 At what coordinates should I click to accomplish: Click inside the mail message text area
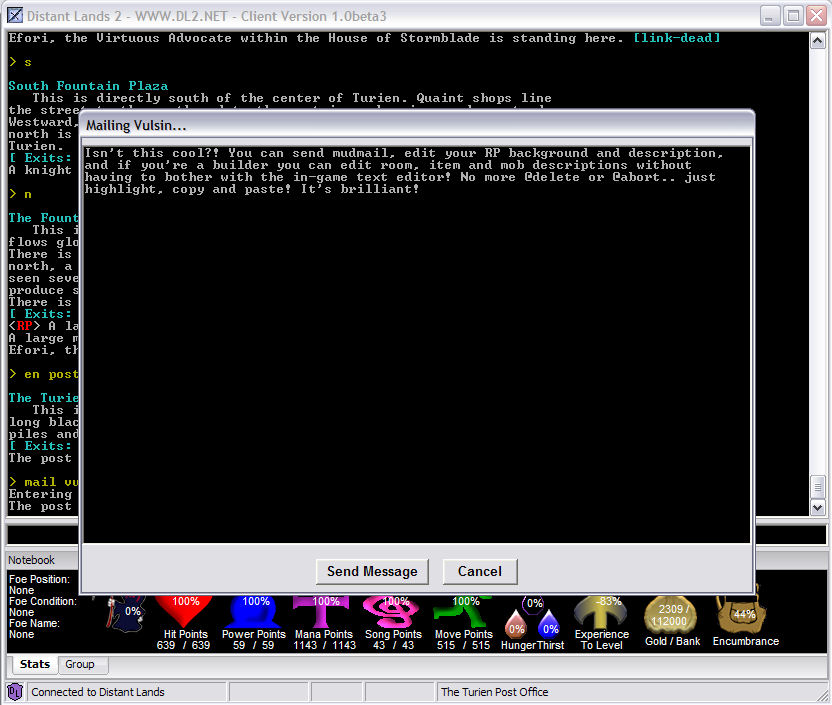pyautogui.click(x=415, y=350)
